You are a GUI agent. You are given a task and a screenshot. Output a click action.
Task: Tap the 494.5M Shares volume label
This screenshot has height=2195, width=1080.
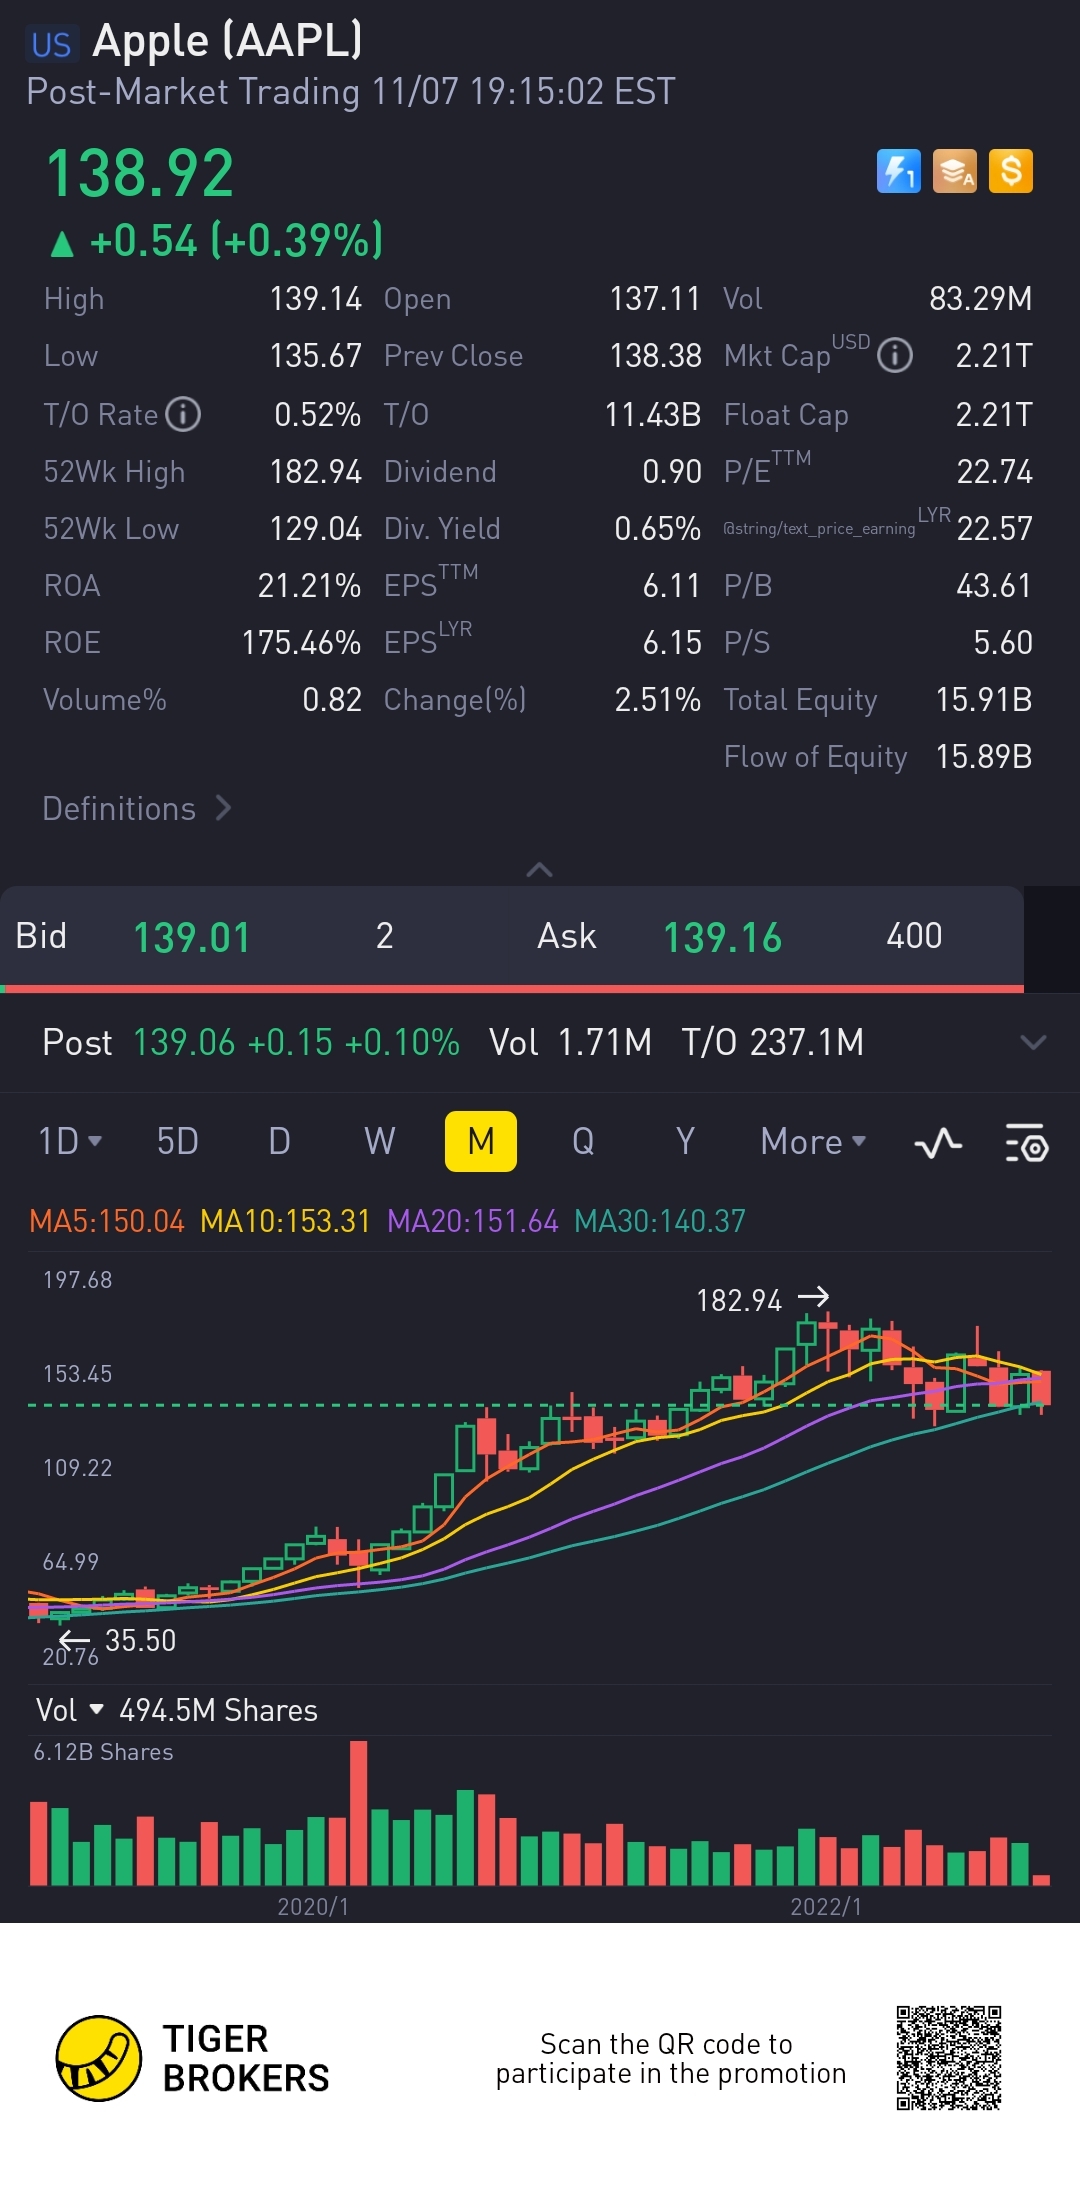coord(218,1710)
